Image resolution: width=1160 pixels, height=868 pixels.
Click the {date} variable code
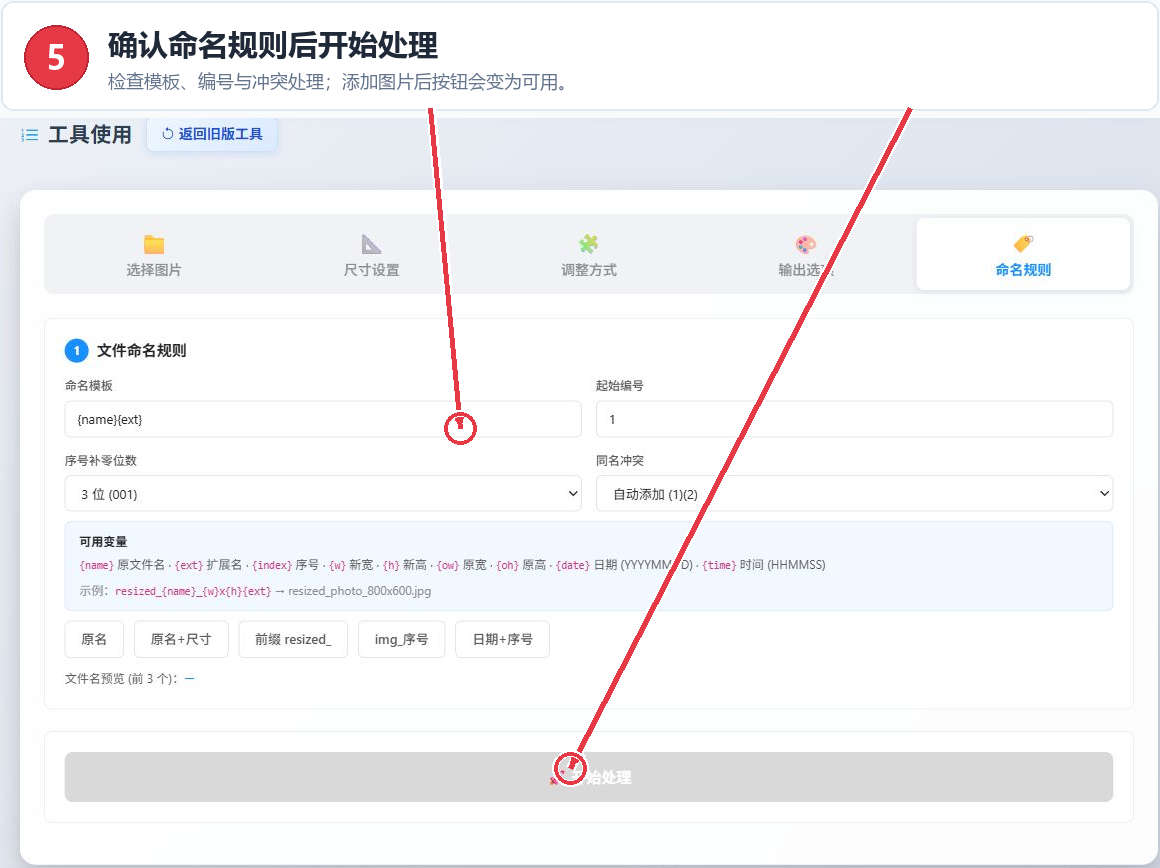pos(573,565)
